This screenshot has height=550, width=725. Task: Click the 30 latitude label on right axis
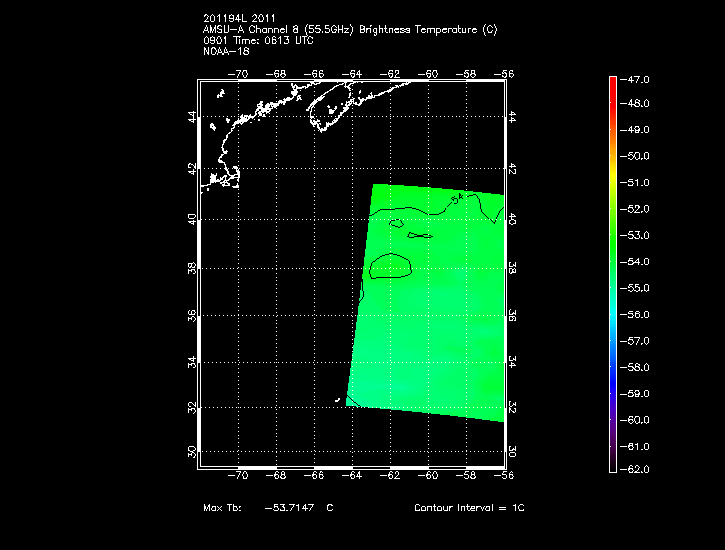[x=513, y=452]
